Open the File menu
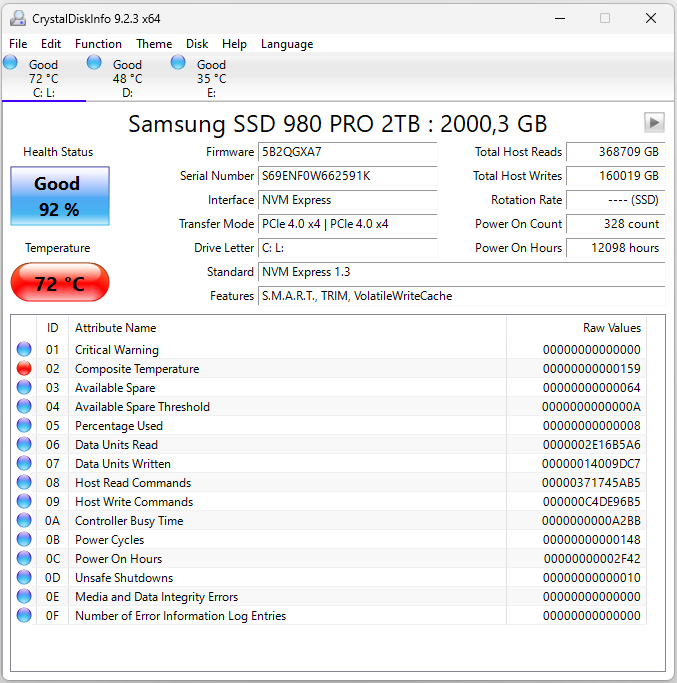This screenshot has height=683, width=677. (x=18, y=44)
